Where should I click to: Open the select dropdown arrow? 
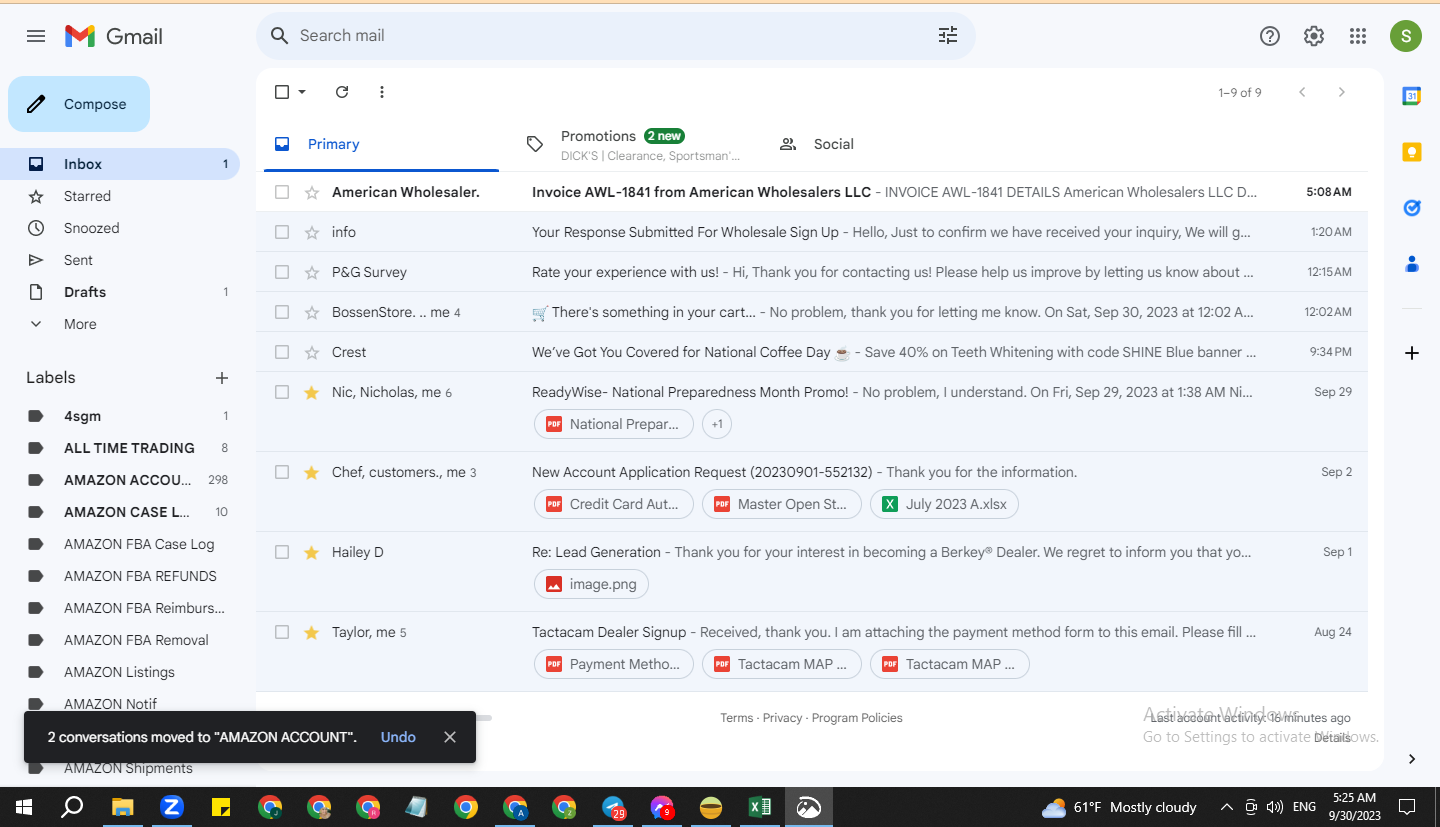pyautogui.click(x=302, y=92)
